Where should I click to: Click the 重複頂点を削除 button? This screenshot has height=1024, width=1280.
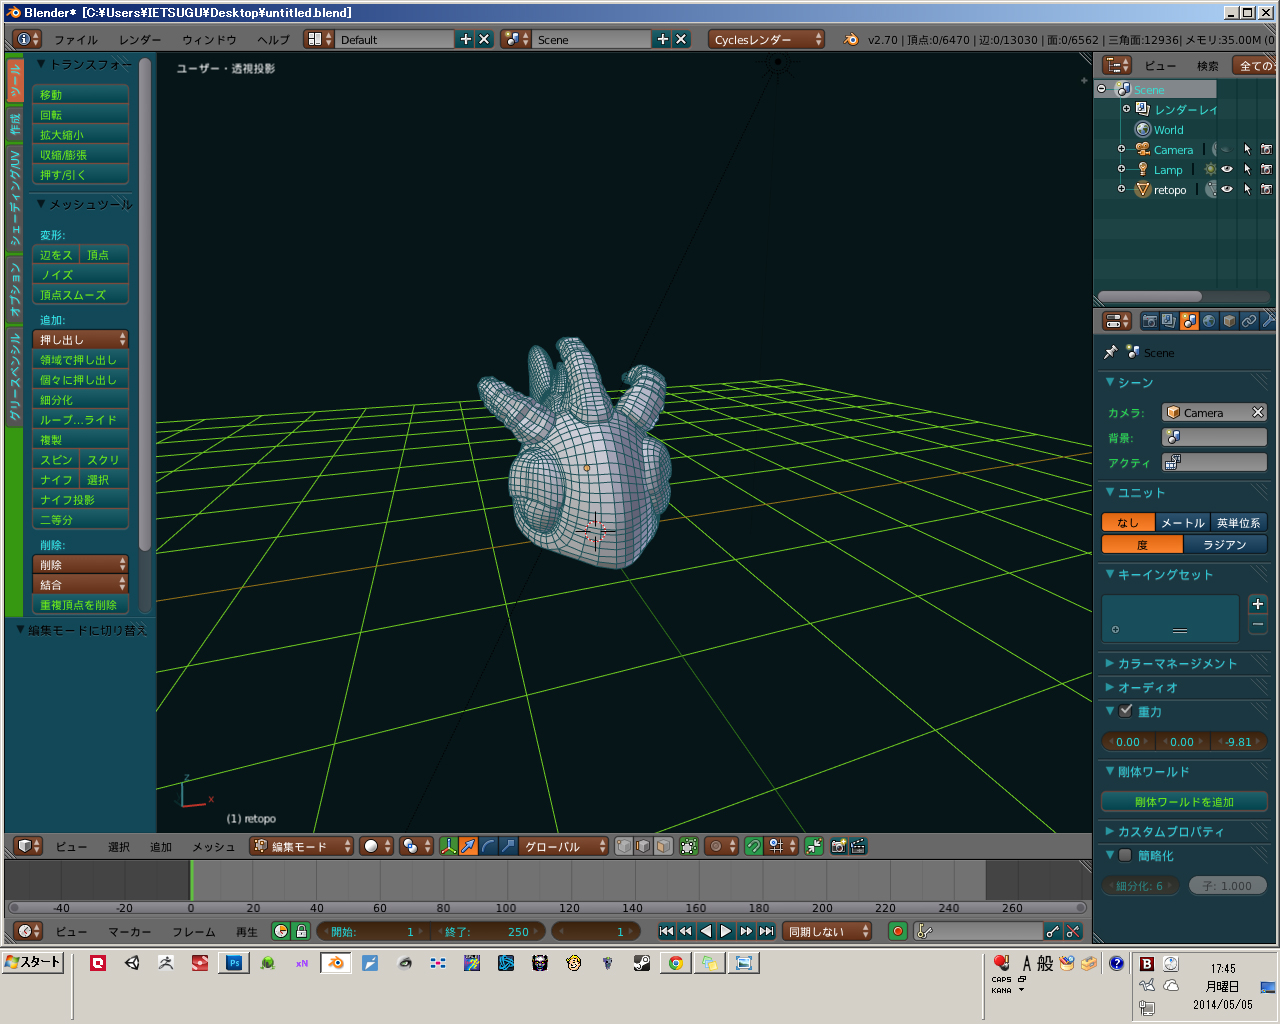[81, 604]
